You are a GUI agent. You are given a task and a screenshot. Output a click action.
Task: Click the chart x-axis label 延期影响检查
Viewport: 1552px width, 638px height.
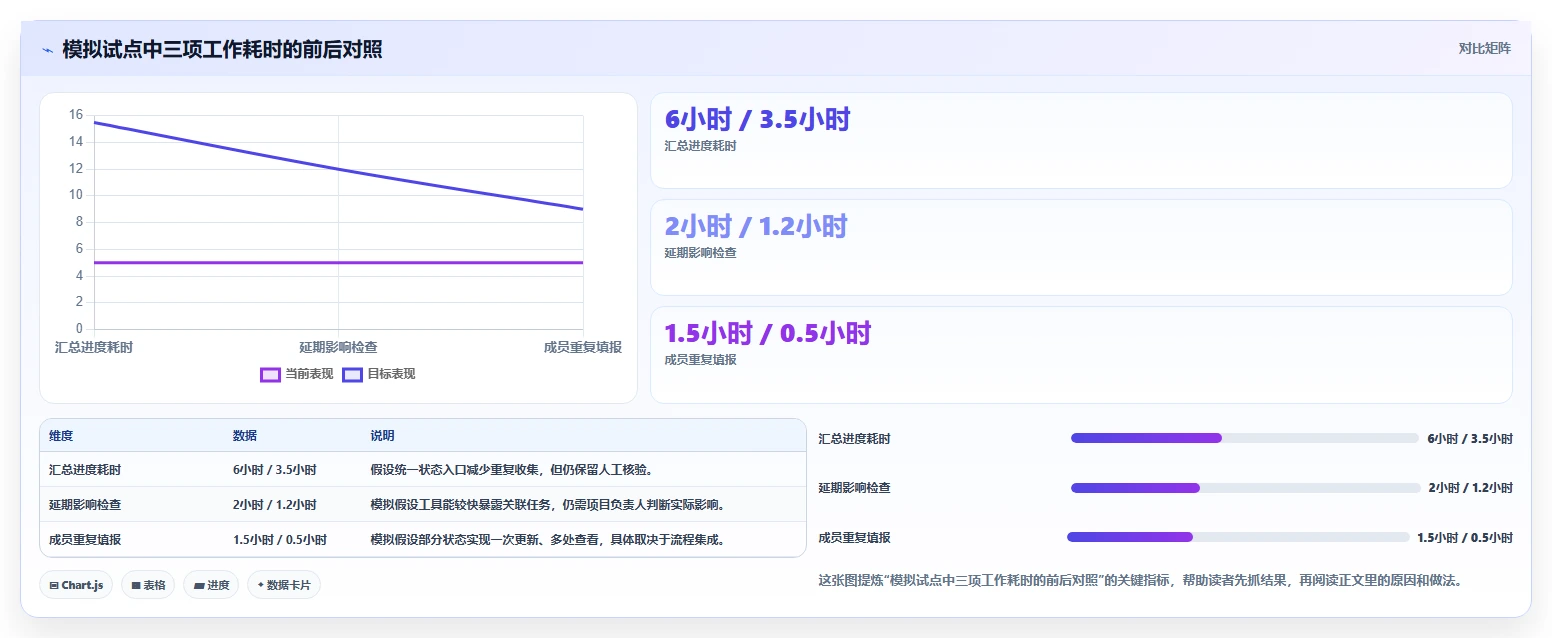(338, 347)
